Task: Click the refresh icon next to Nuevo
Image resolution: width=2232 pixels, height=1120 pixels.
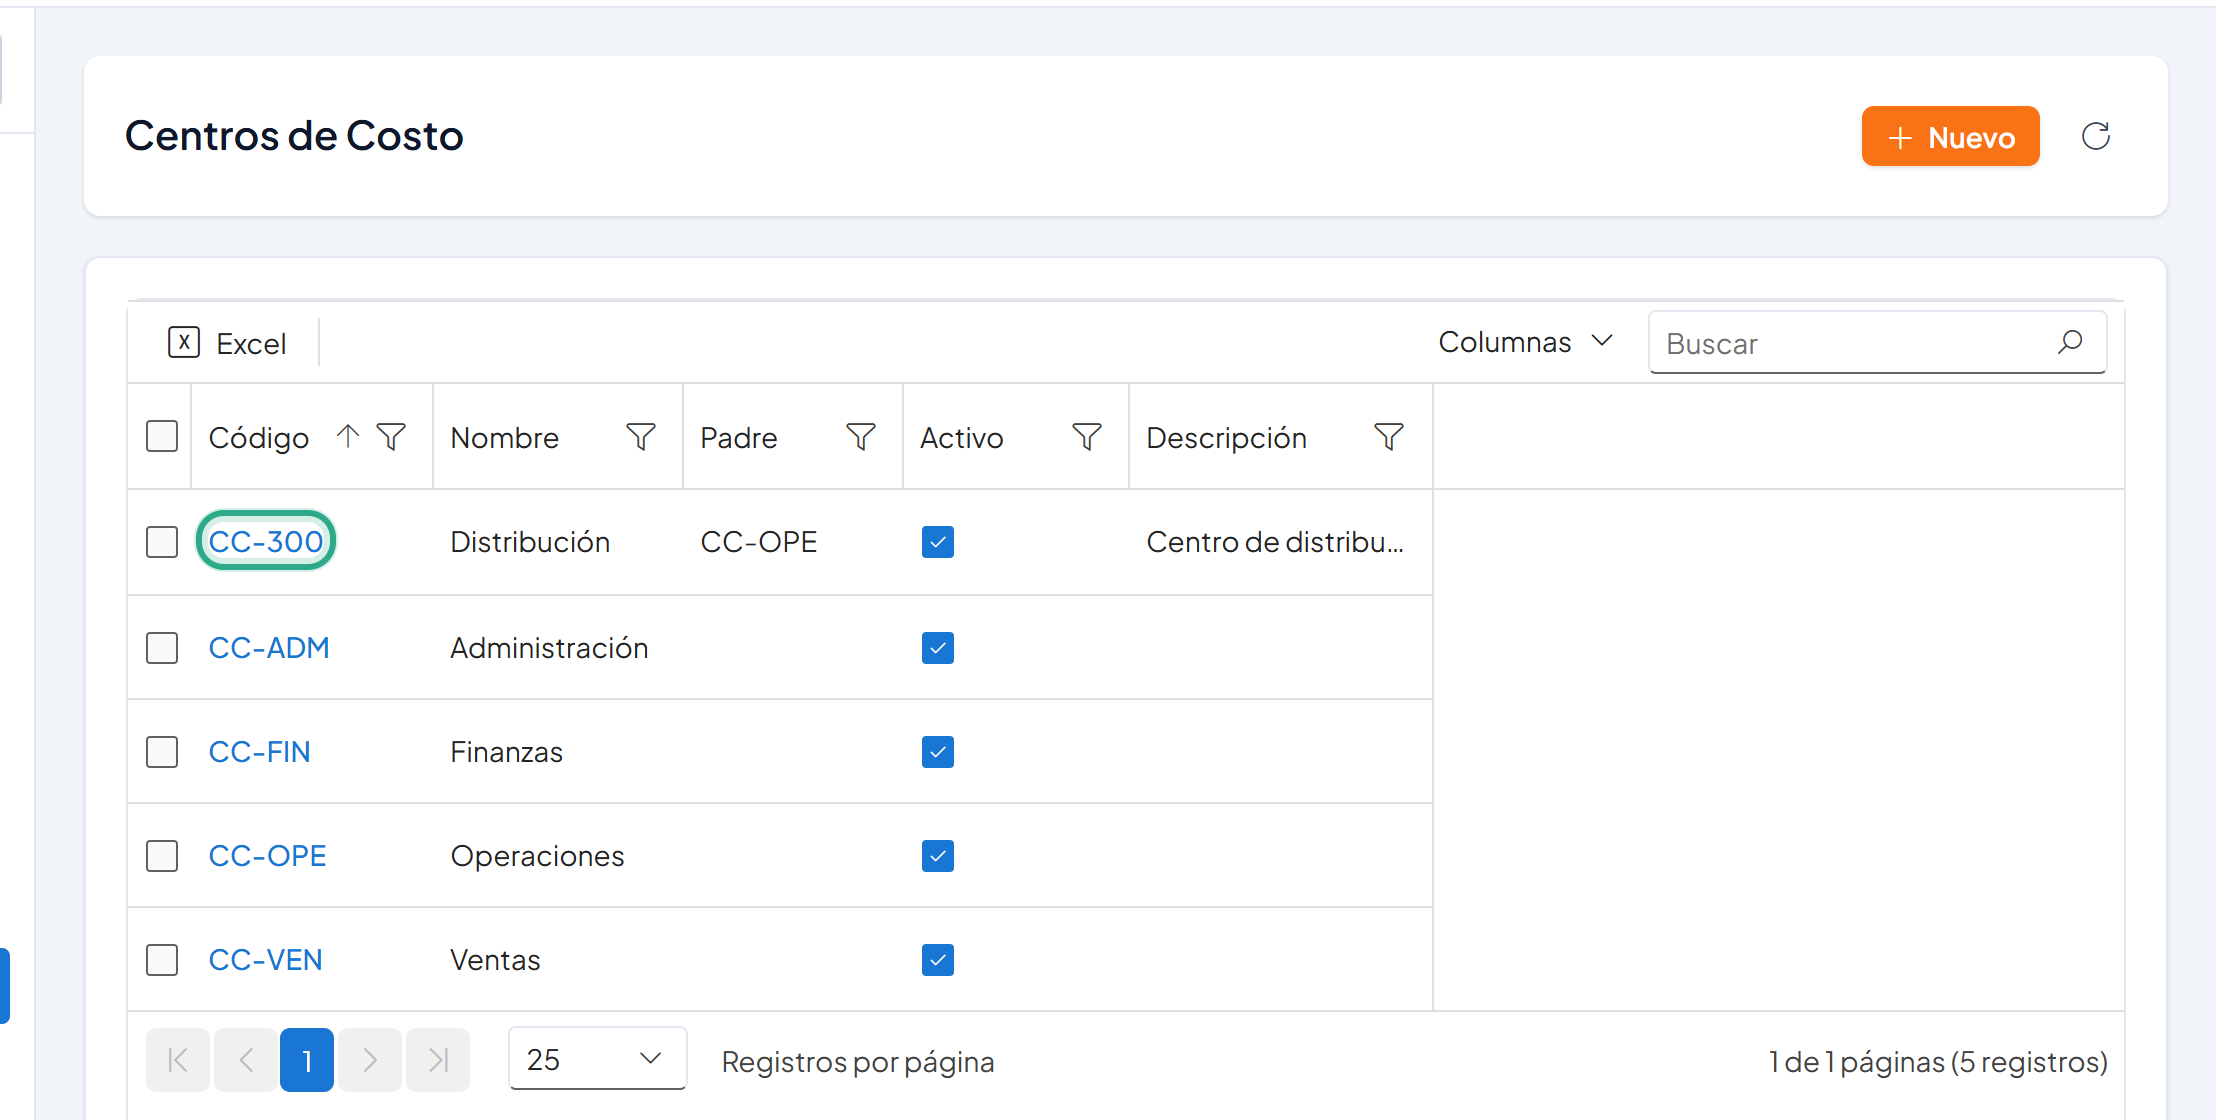Action: 2095,136
